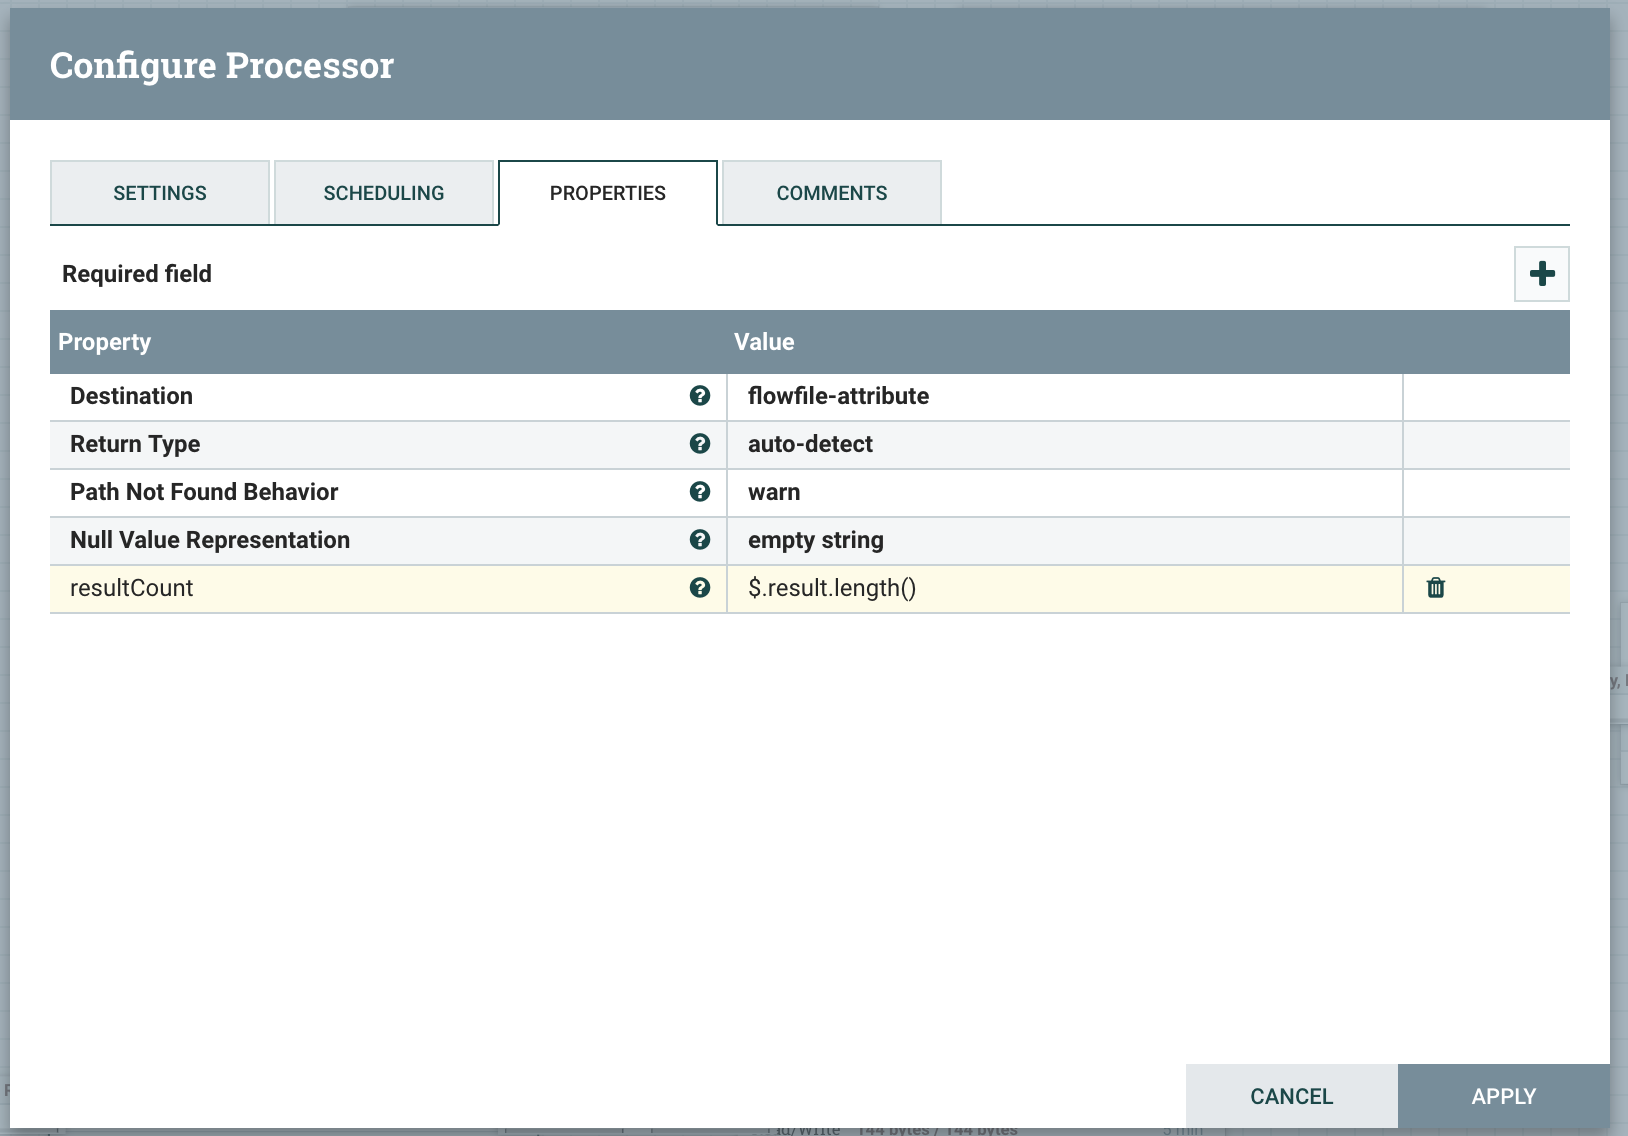Open help icon for Path Not Found Behavior

point(700,492)
